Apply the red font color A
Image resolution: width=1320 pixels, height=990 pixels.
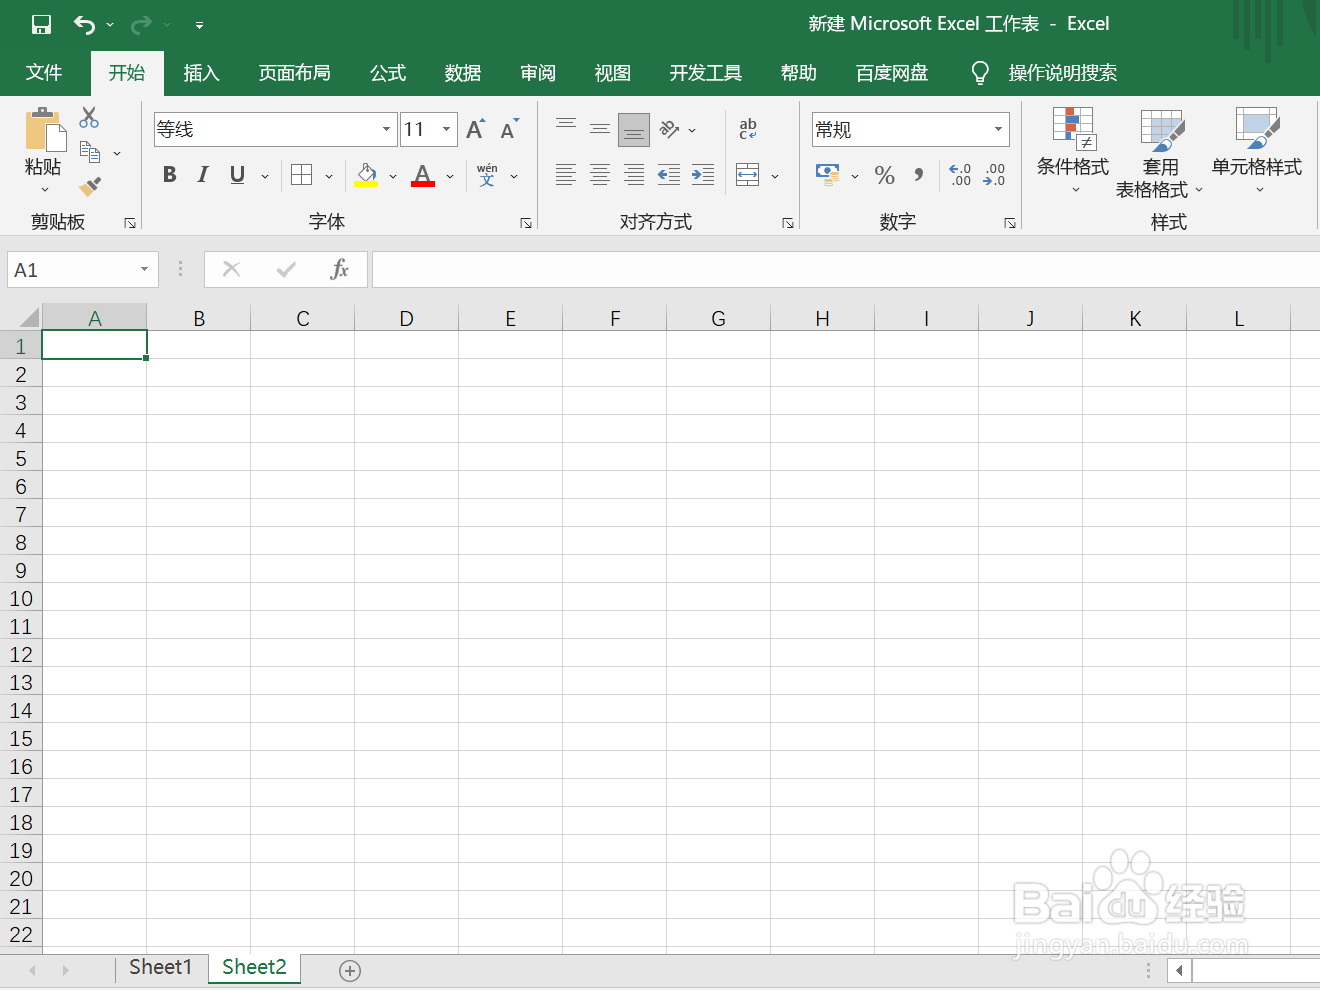pyautogui.click(x=423, y=175)
